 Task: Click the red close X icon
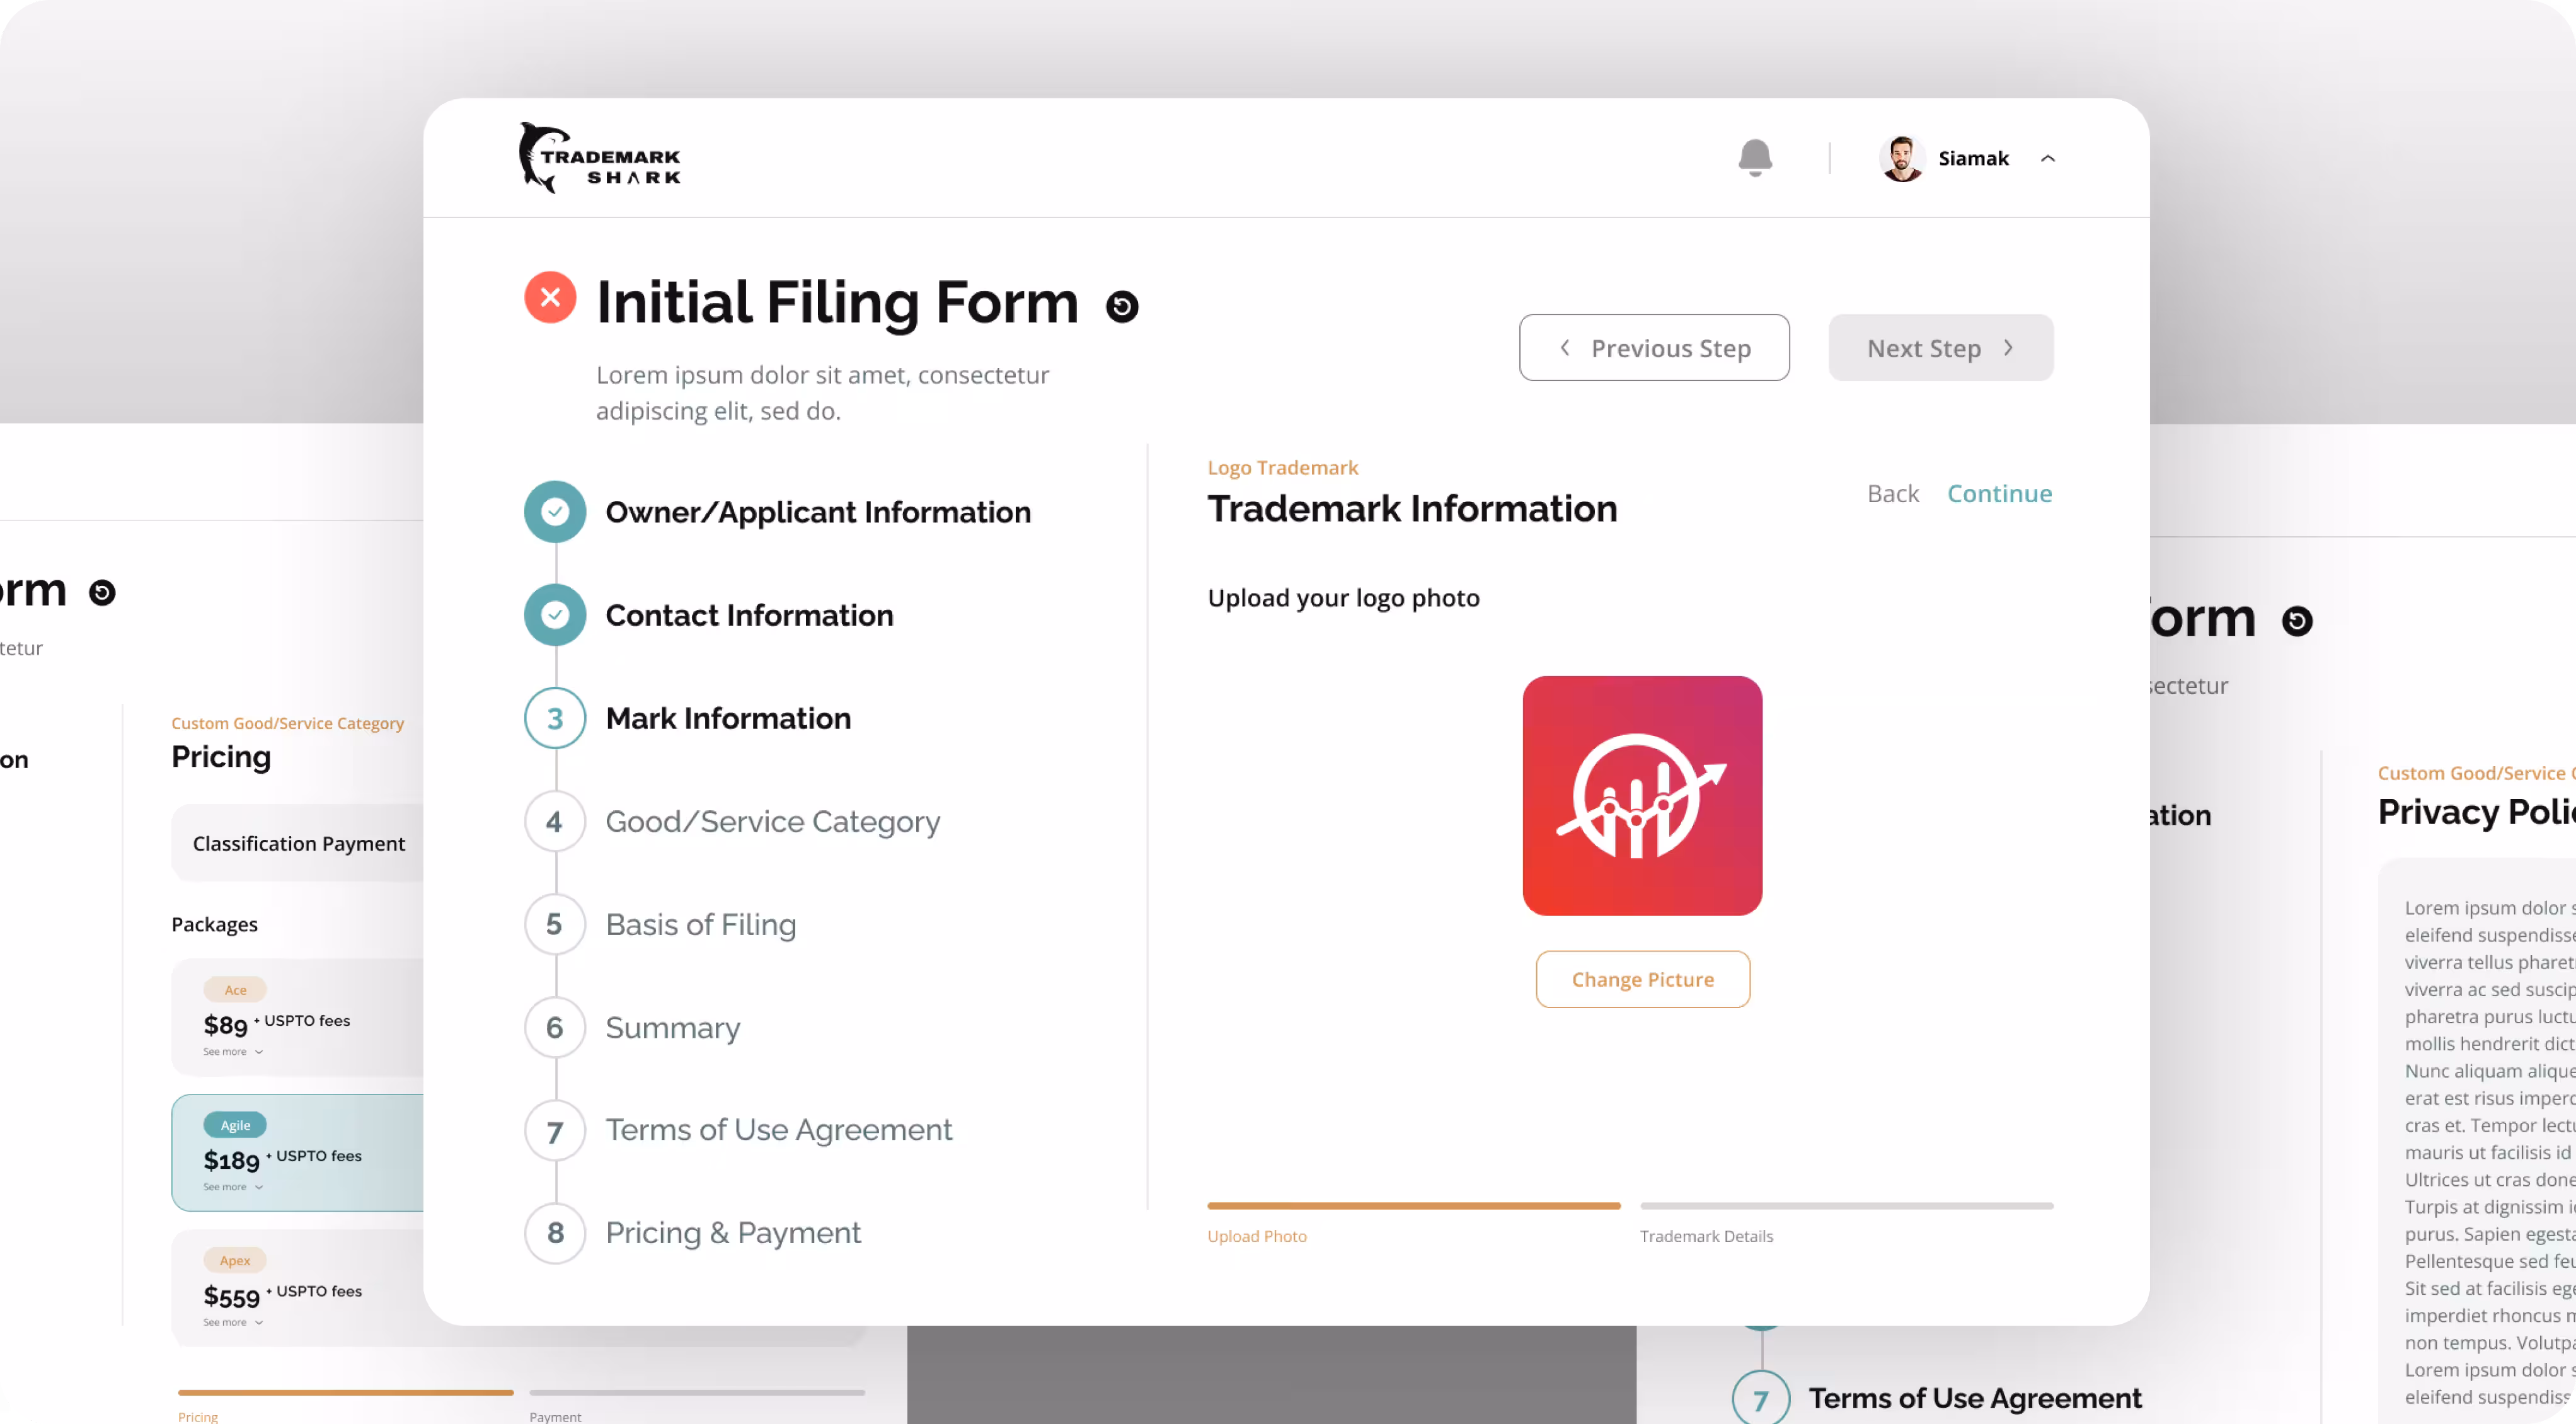click(550, 297)
